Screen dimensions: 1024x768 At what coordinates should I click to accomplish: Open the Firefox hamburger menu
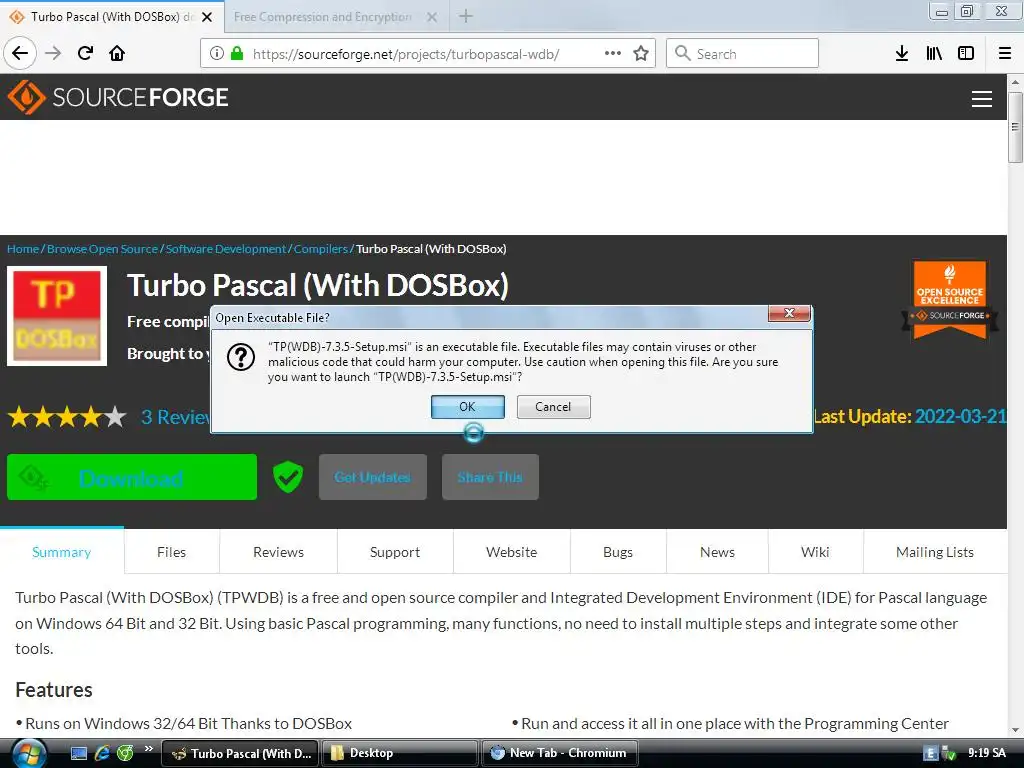(1004, 53)
